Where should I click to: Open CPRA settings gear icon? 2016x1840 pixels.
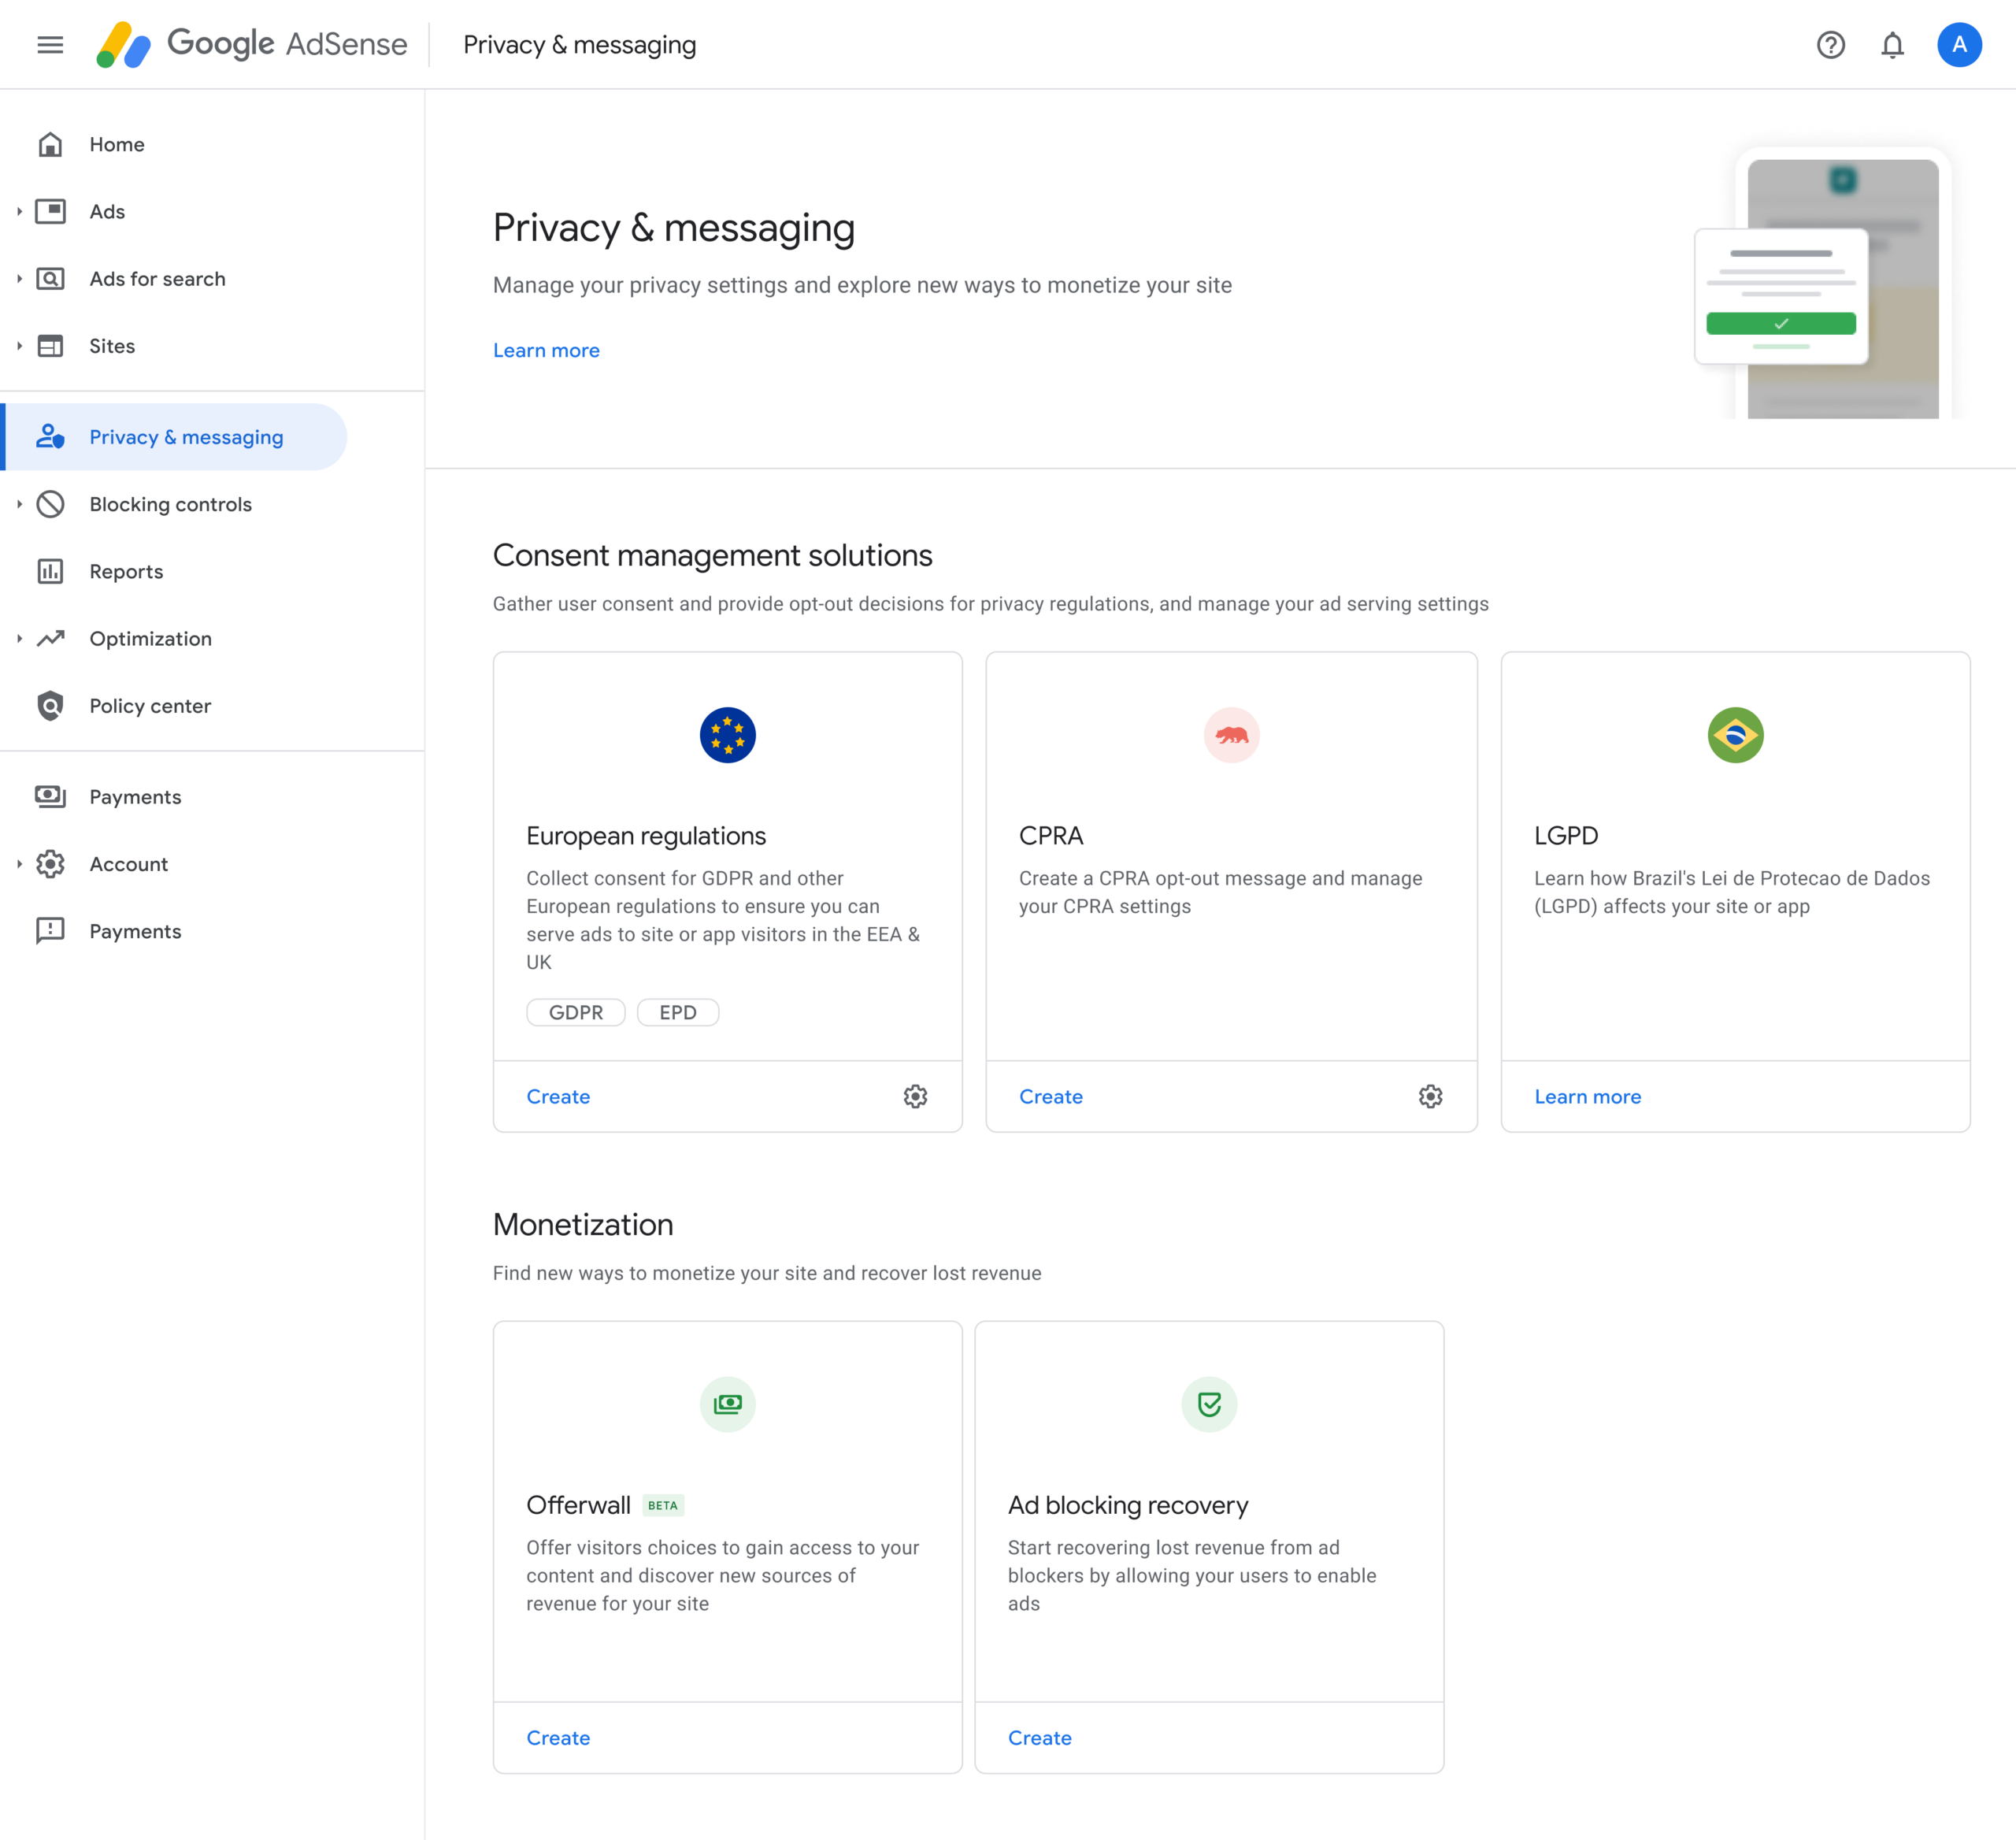click(x=1430, y=1096)
